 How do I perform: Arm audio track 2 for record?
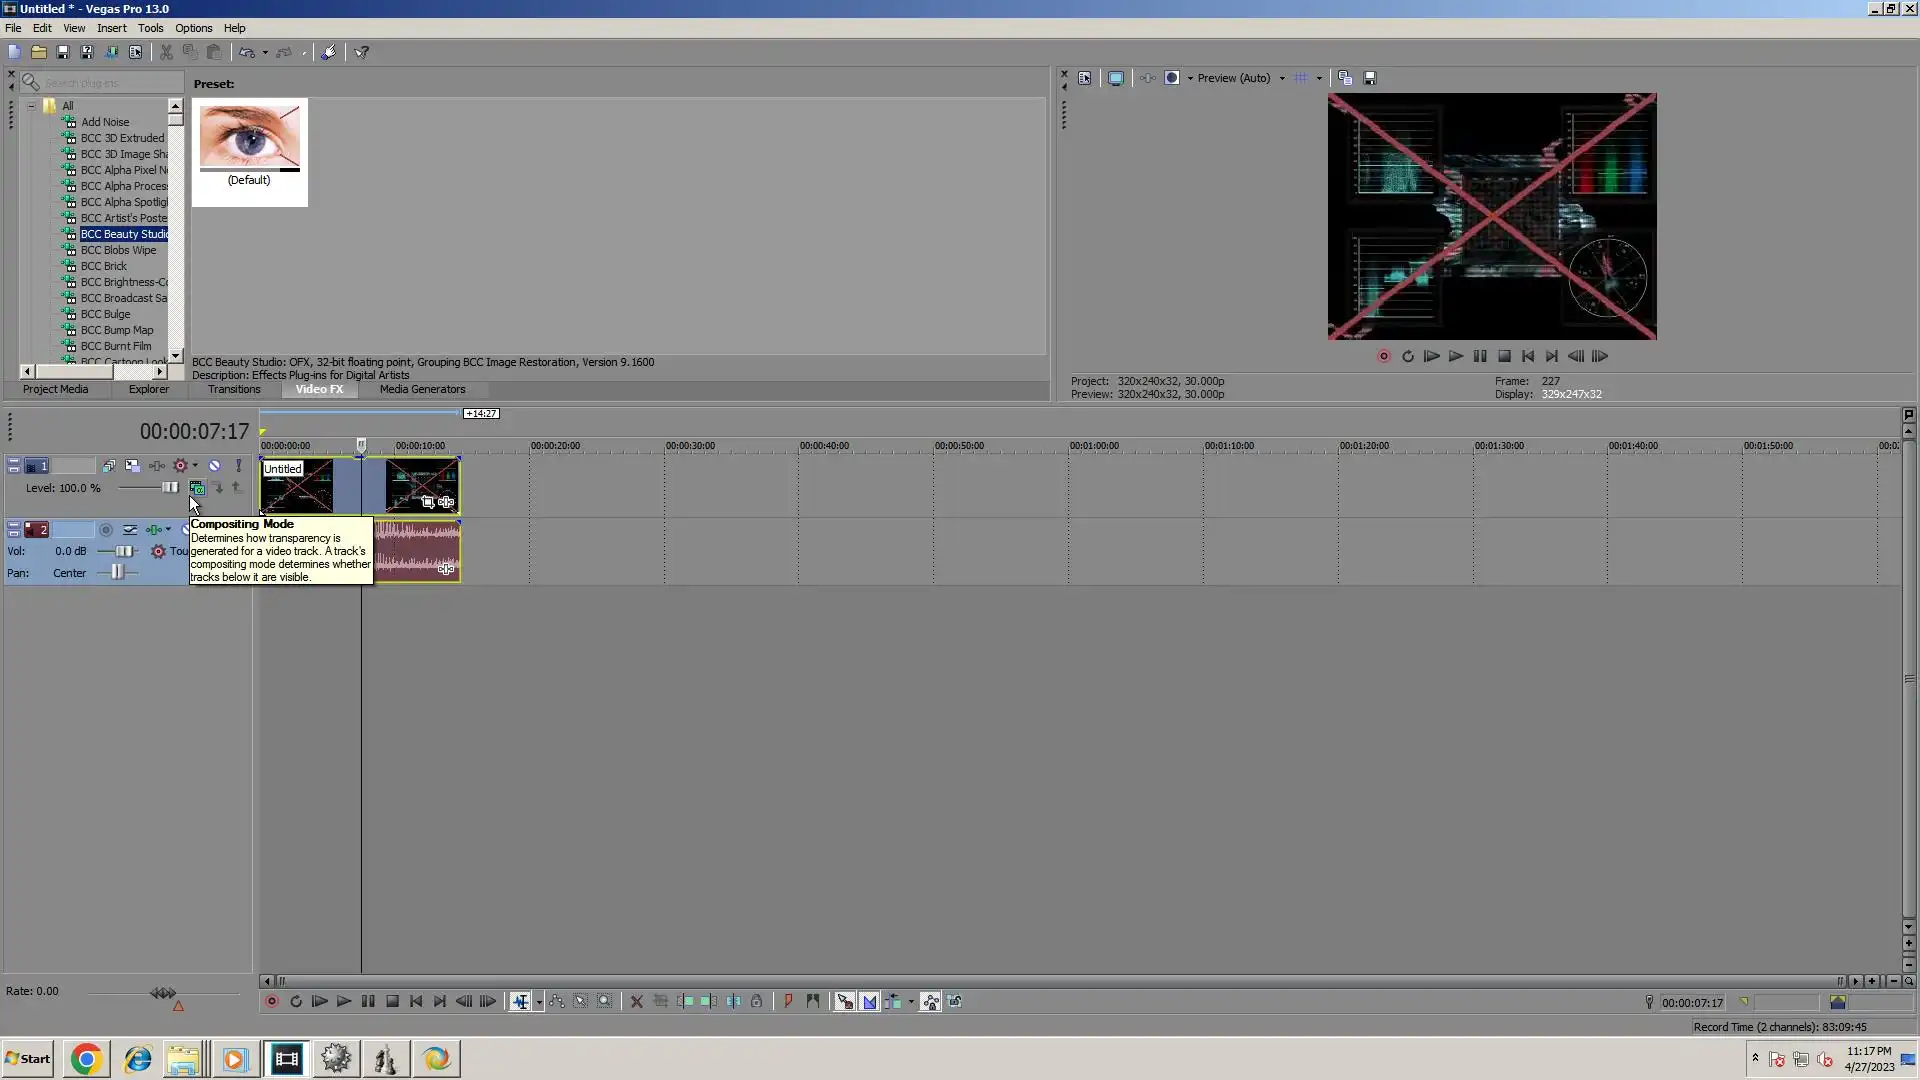106,530
